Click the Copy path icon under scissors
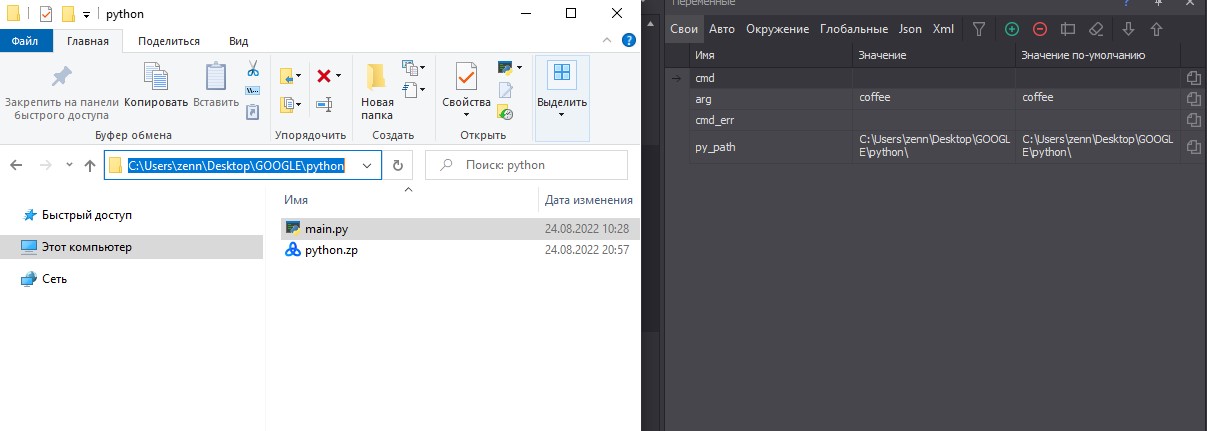 pyautogui.click(x=253, y=90)
